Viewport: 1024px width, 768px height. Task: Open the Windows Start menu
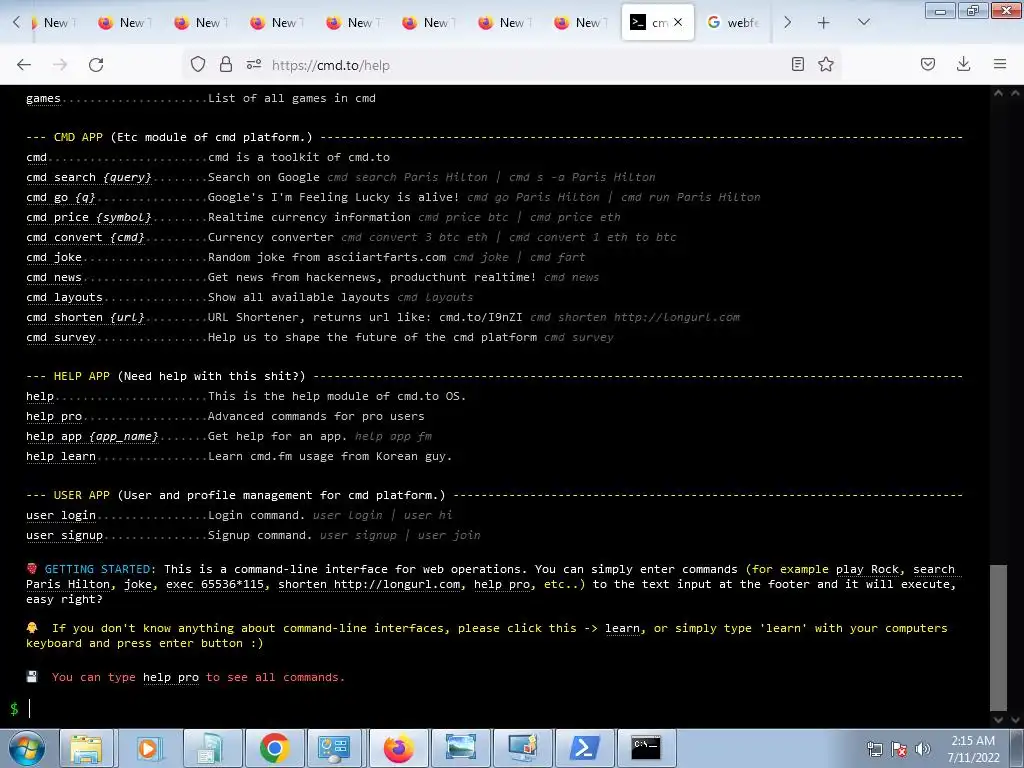[x=26, y=748]
